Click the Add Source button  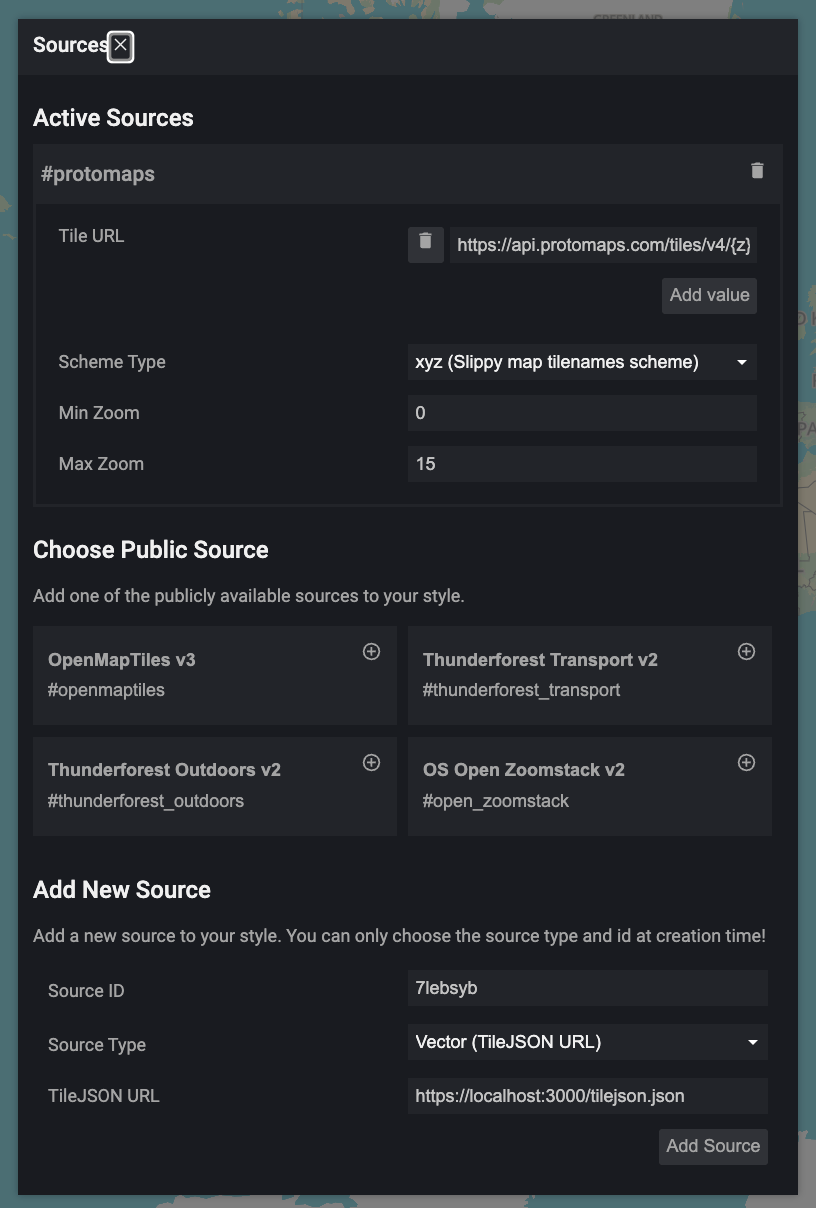pyautogui.click(x=713, y=1146)
